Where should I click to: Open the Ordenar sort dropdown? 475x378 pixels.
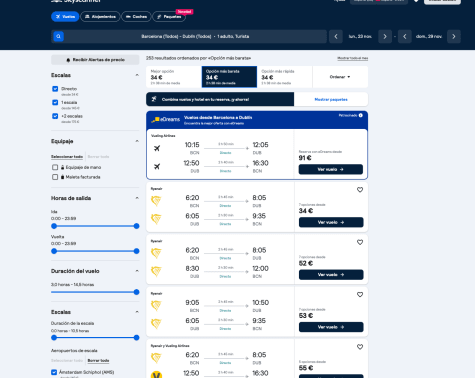coord(340,77)
